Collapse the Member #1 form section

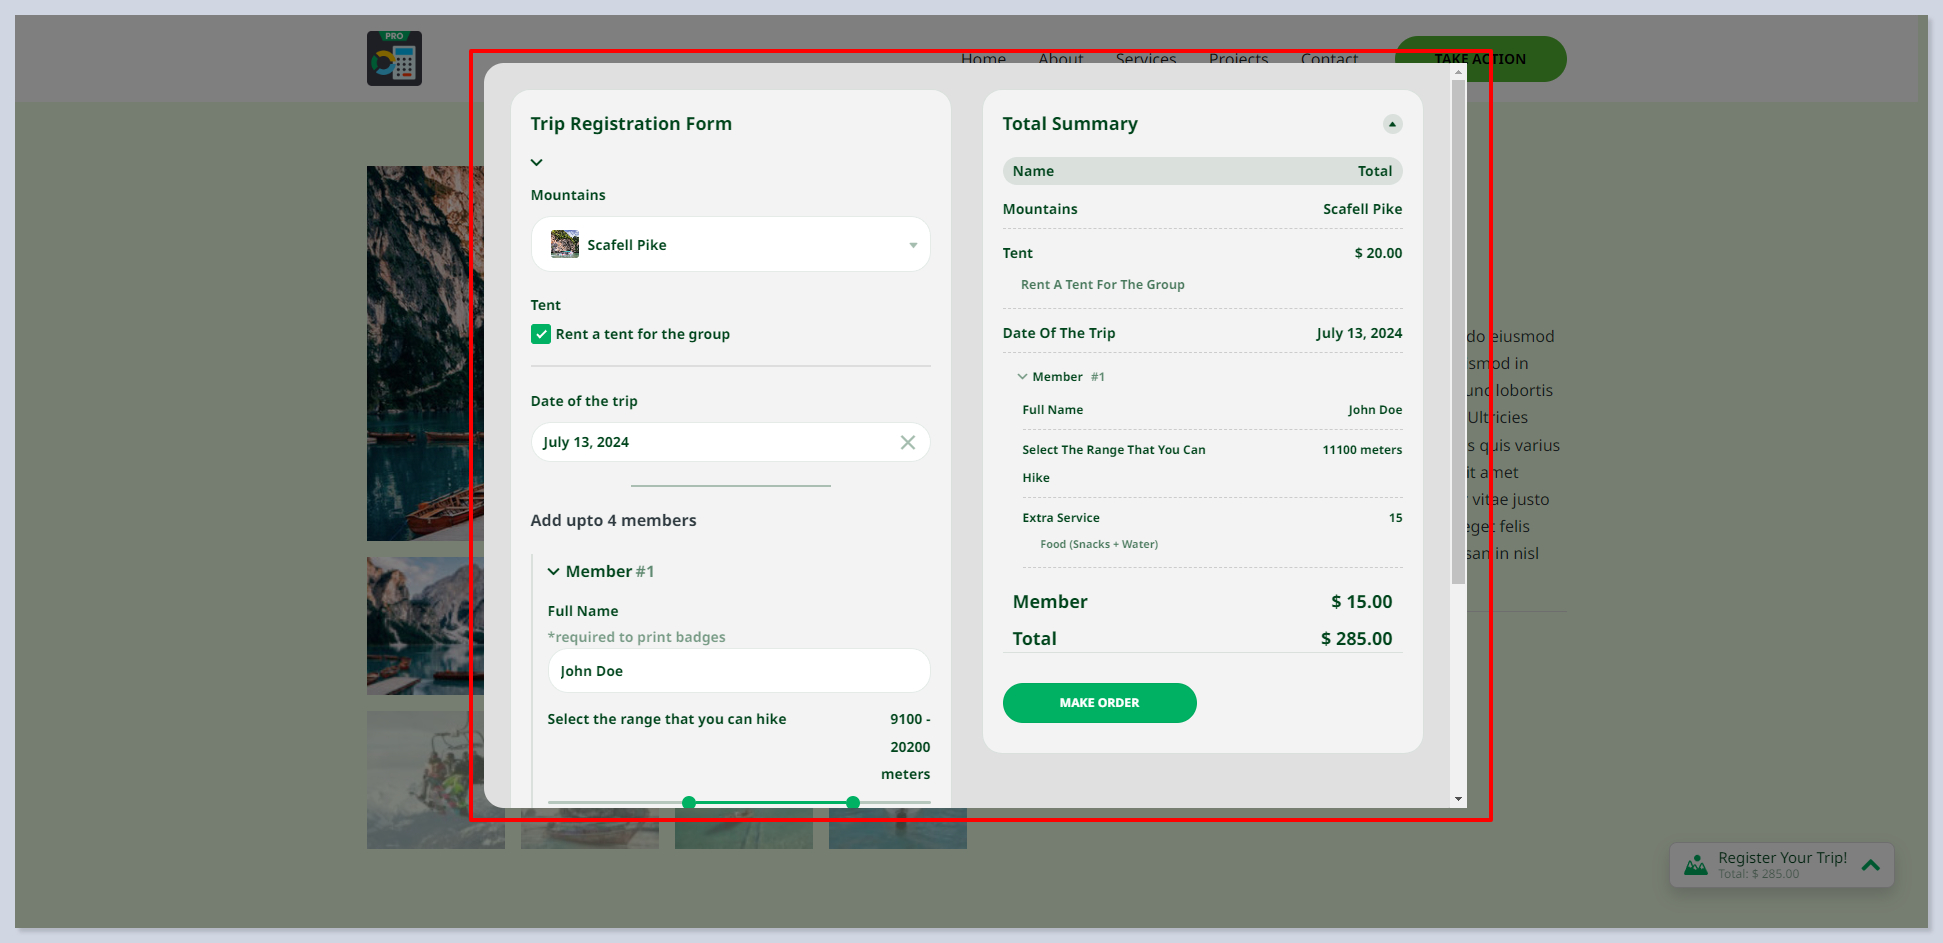(x=553, y=572)
